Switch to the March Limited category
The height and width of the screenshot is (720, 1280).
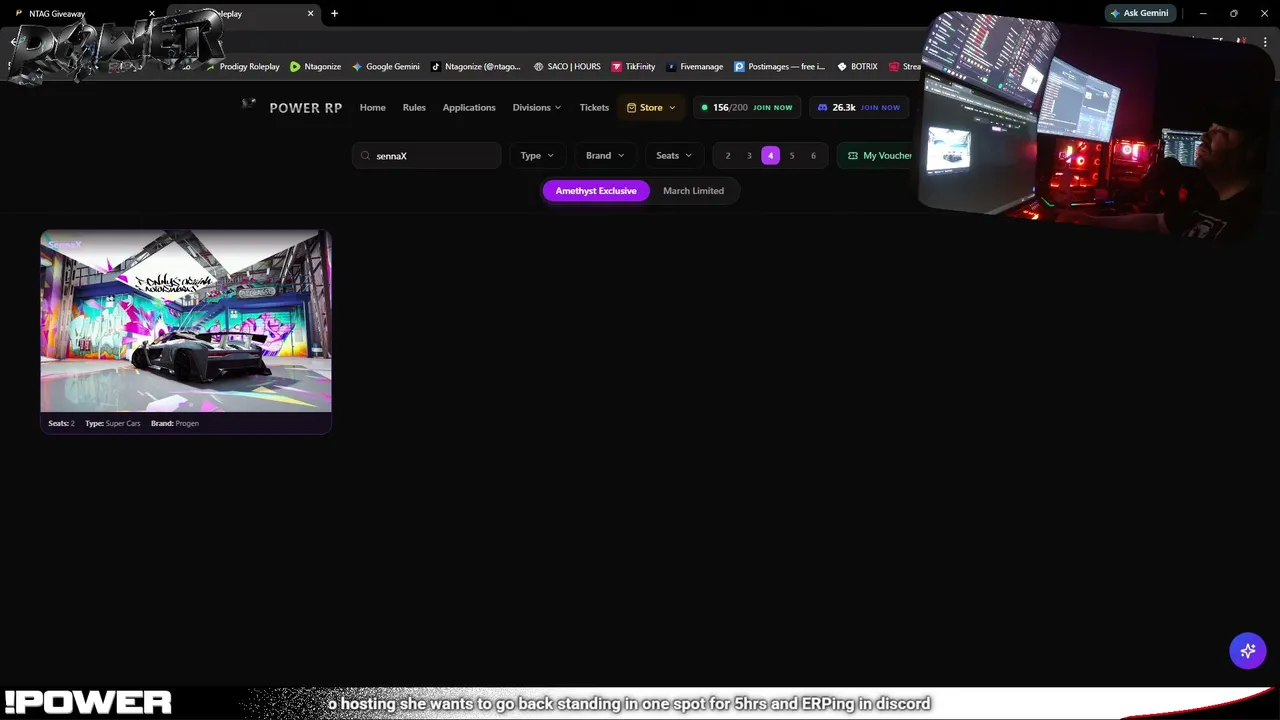(693, 191)
